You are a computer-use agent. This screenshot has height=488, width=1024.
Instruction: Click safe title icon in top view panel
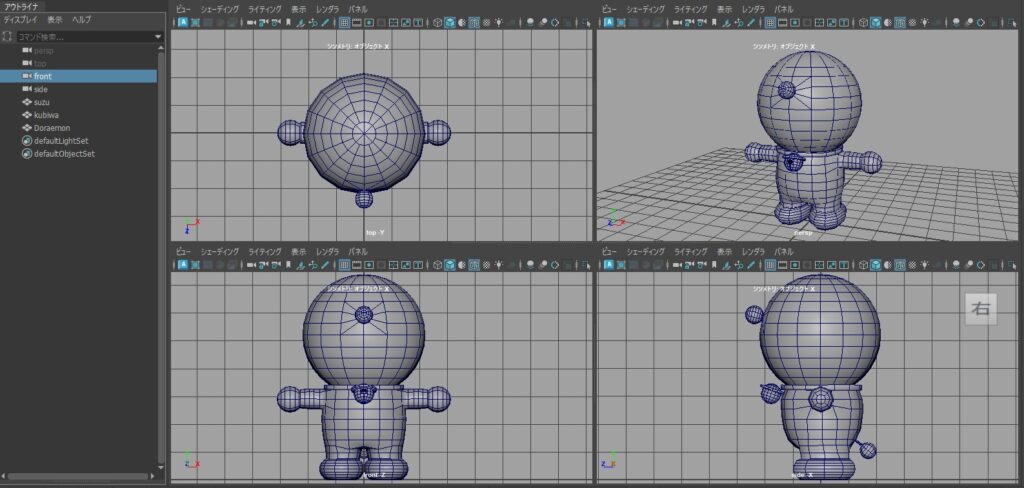point(417,22)
